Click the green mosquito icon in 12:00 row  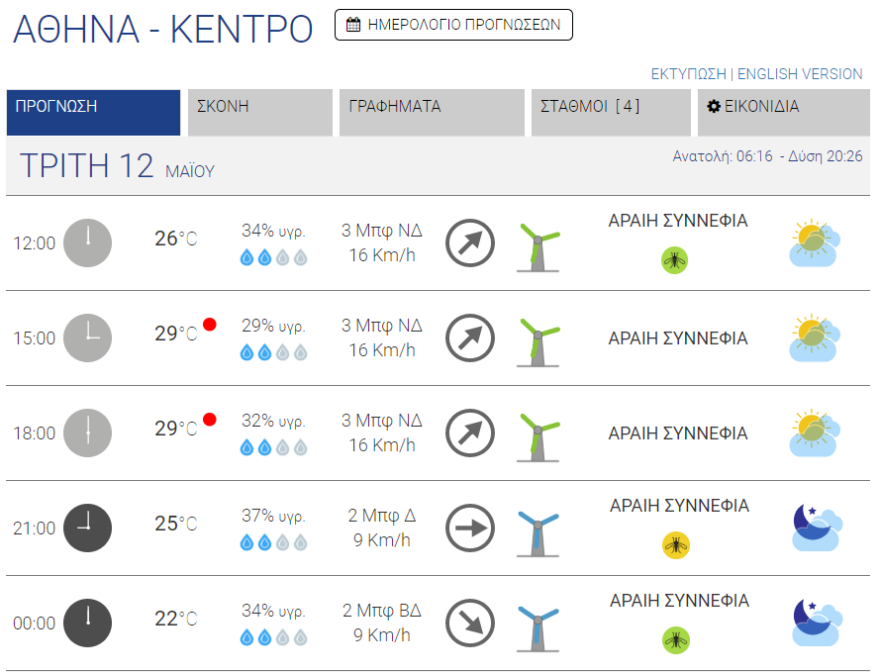(675, 261)
